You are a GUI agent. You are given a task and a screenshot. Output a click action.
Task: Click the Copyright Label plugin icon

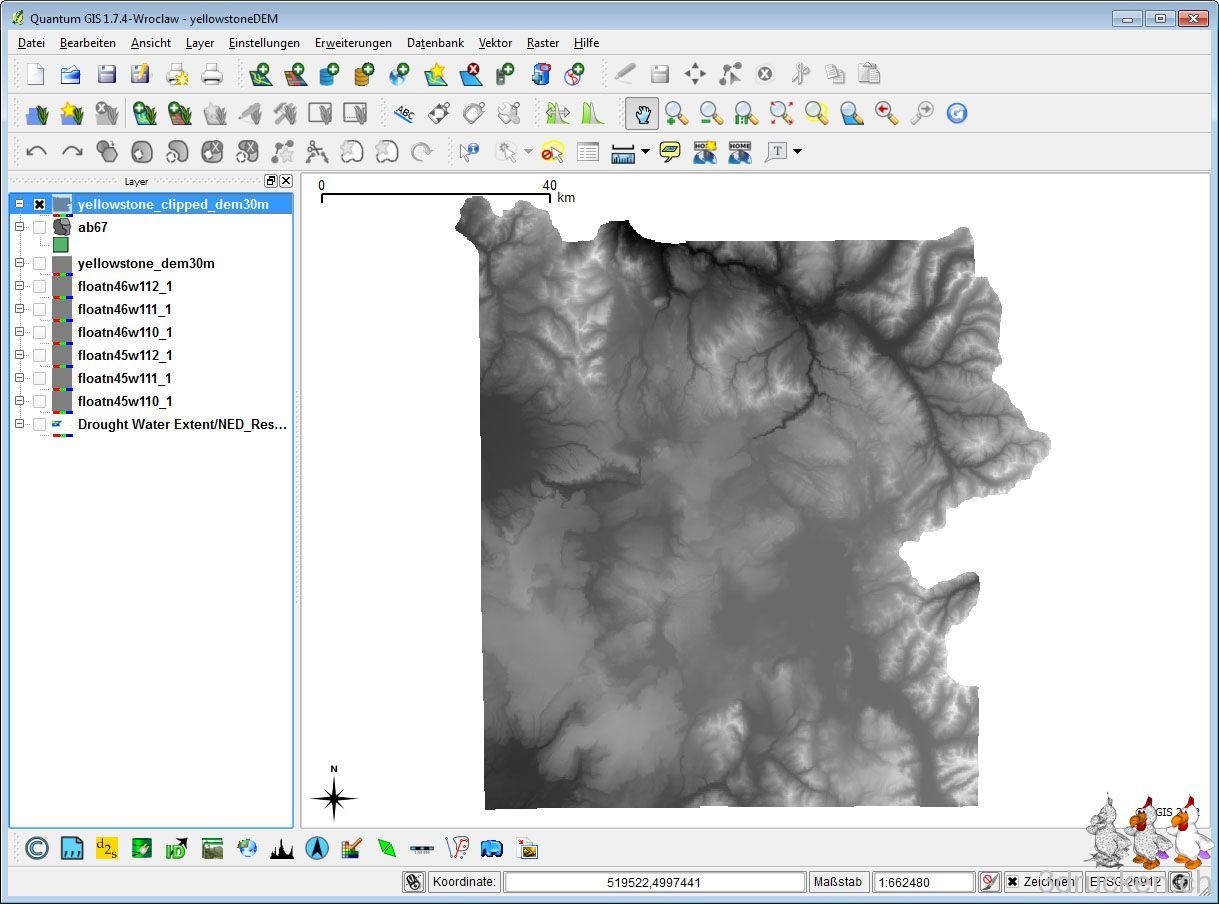[x=36, y=849]
